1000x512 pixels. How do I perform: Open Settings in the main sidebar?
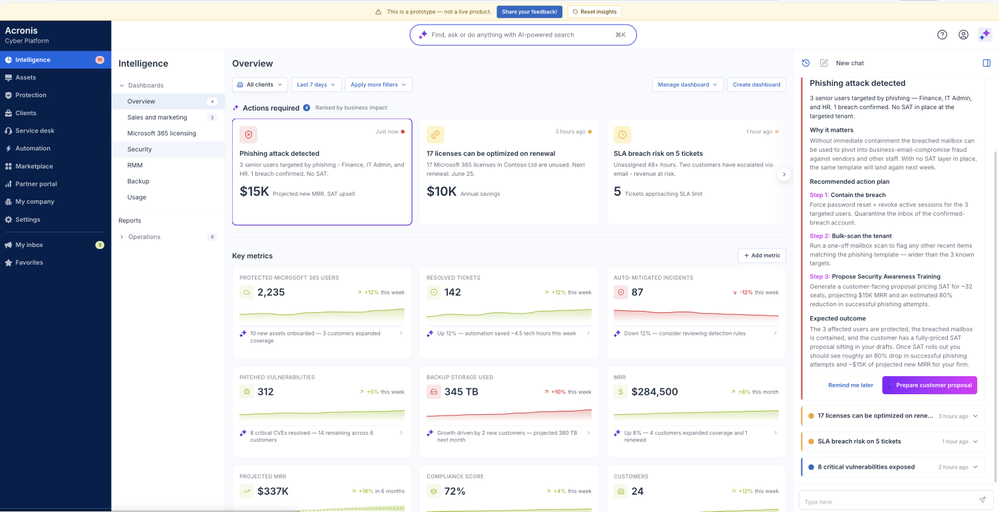coord(55,219)
